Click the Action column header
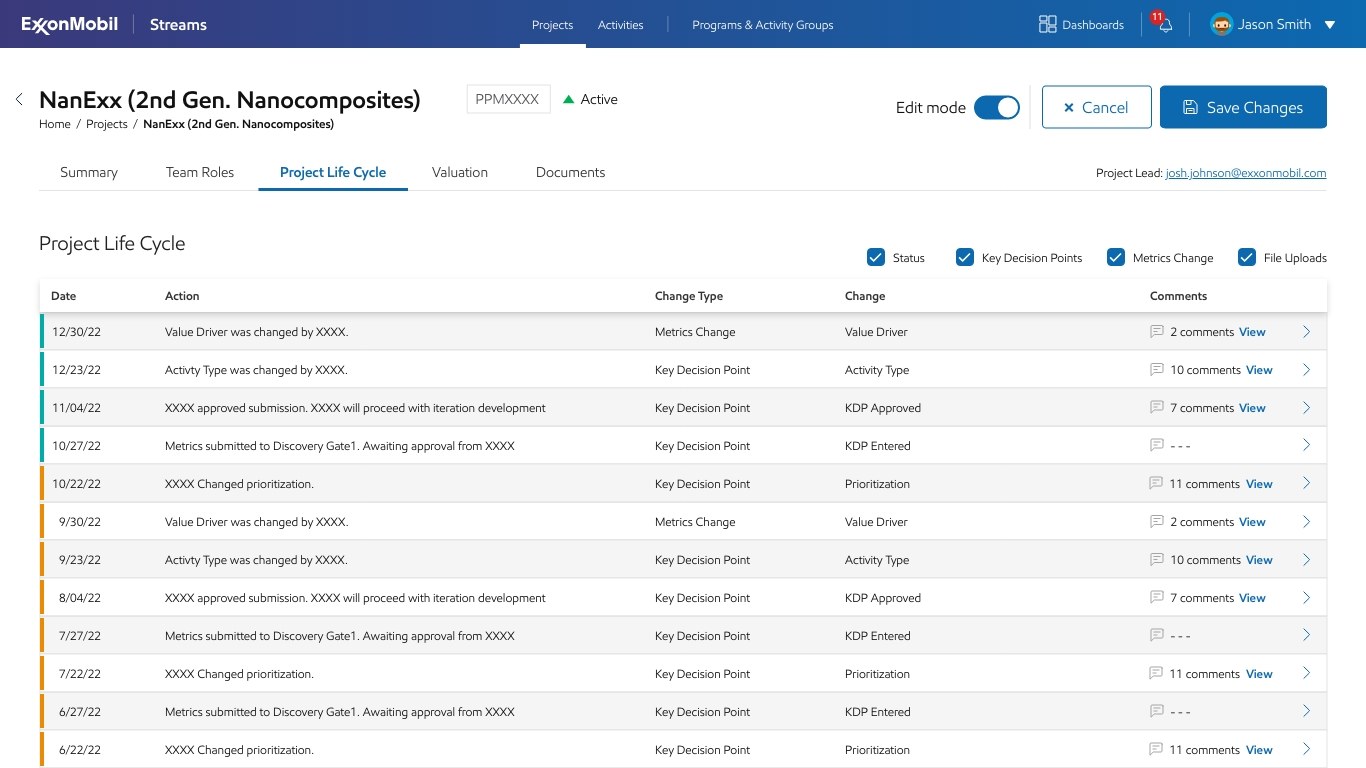 [x=182, y=296]
